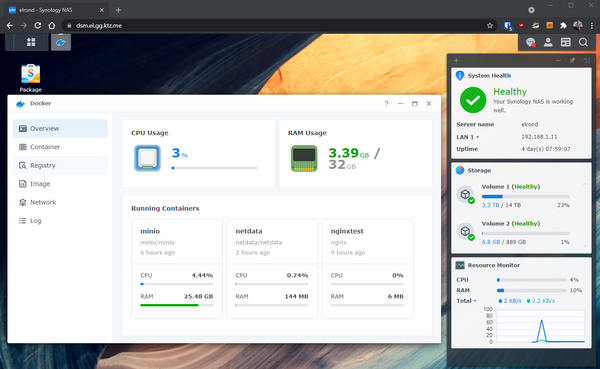Viewport: 600px width, 369px height.
Task: Open a new browser tab
Action: point(118,10)
